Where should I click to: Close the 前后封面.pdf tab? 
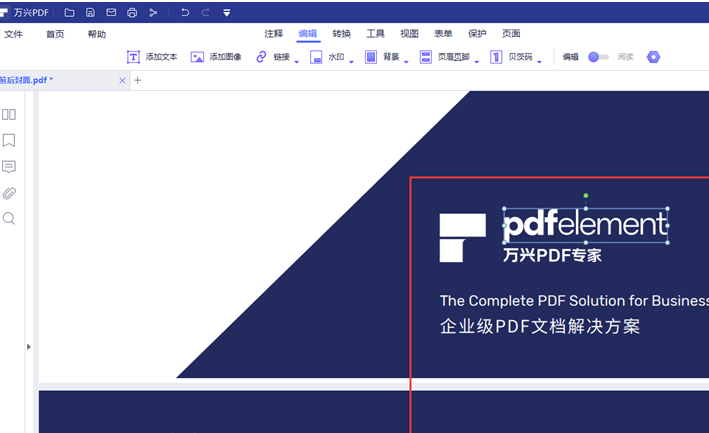pyautogui.click(x=122, y=80)
